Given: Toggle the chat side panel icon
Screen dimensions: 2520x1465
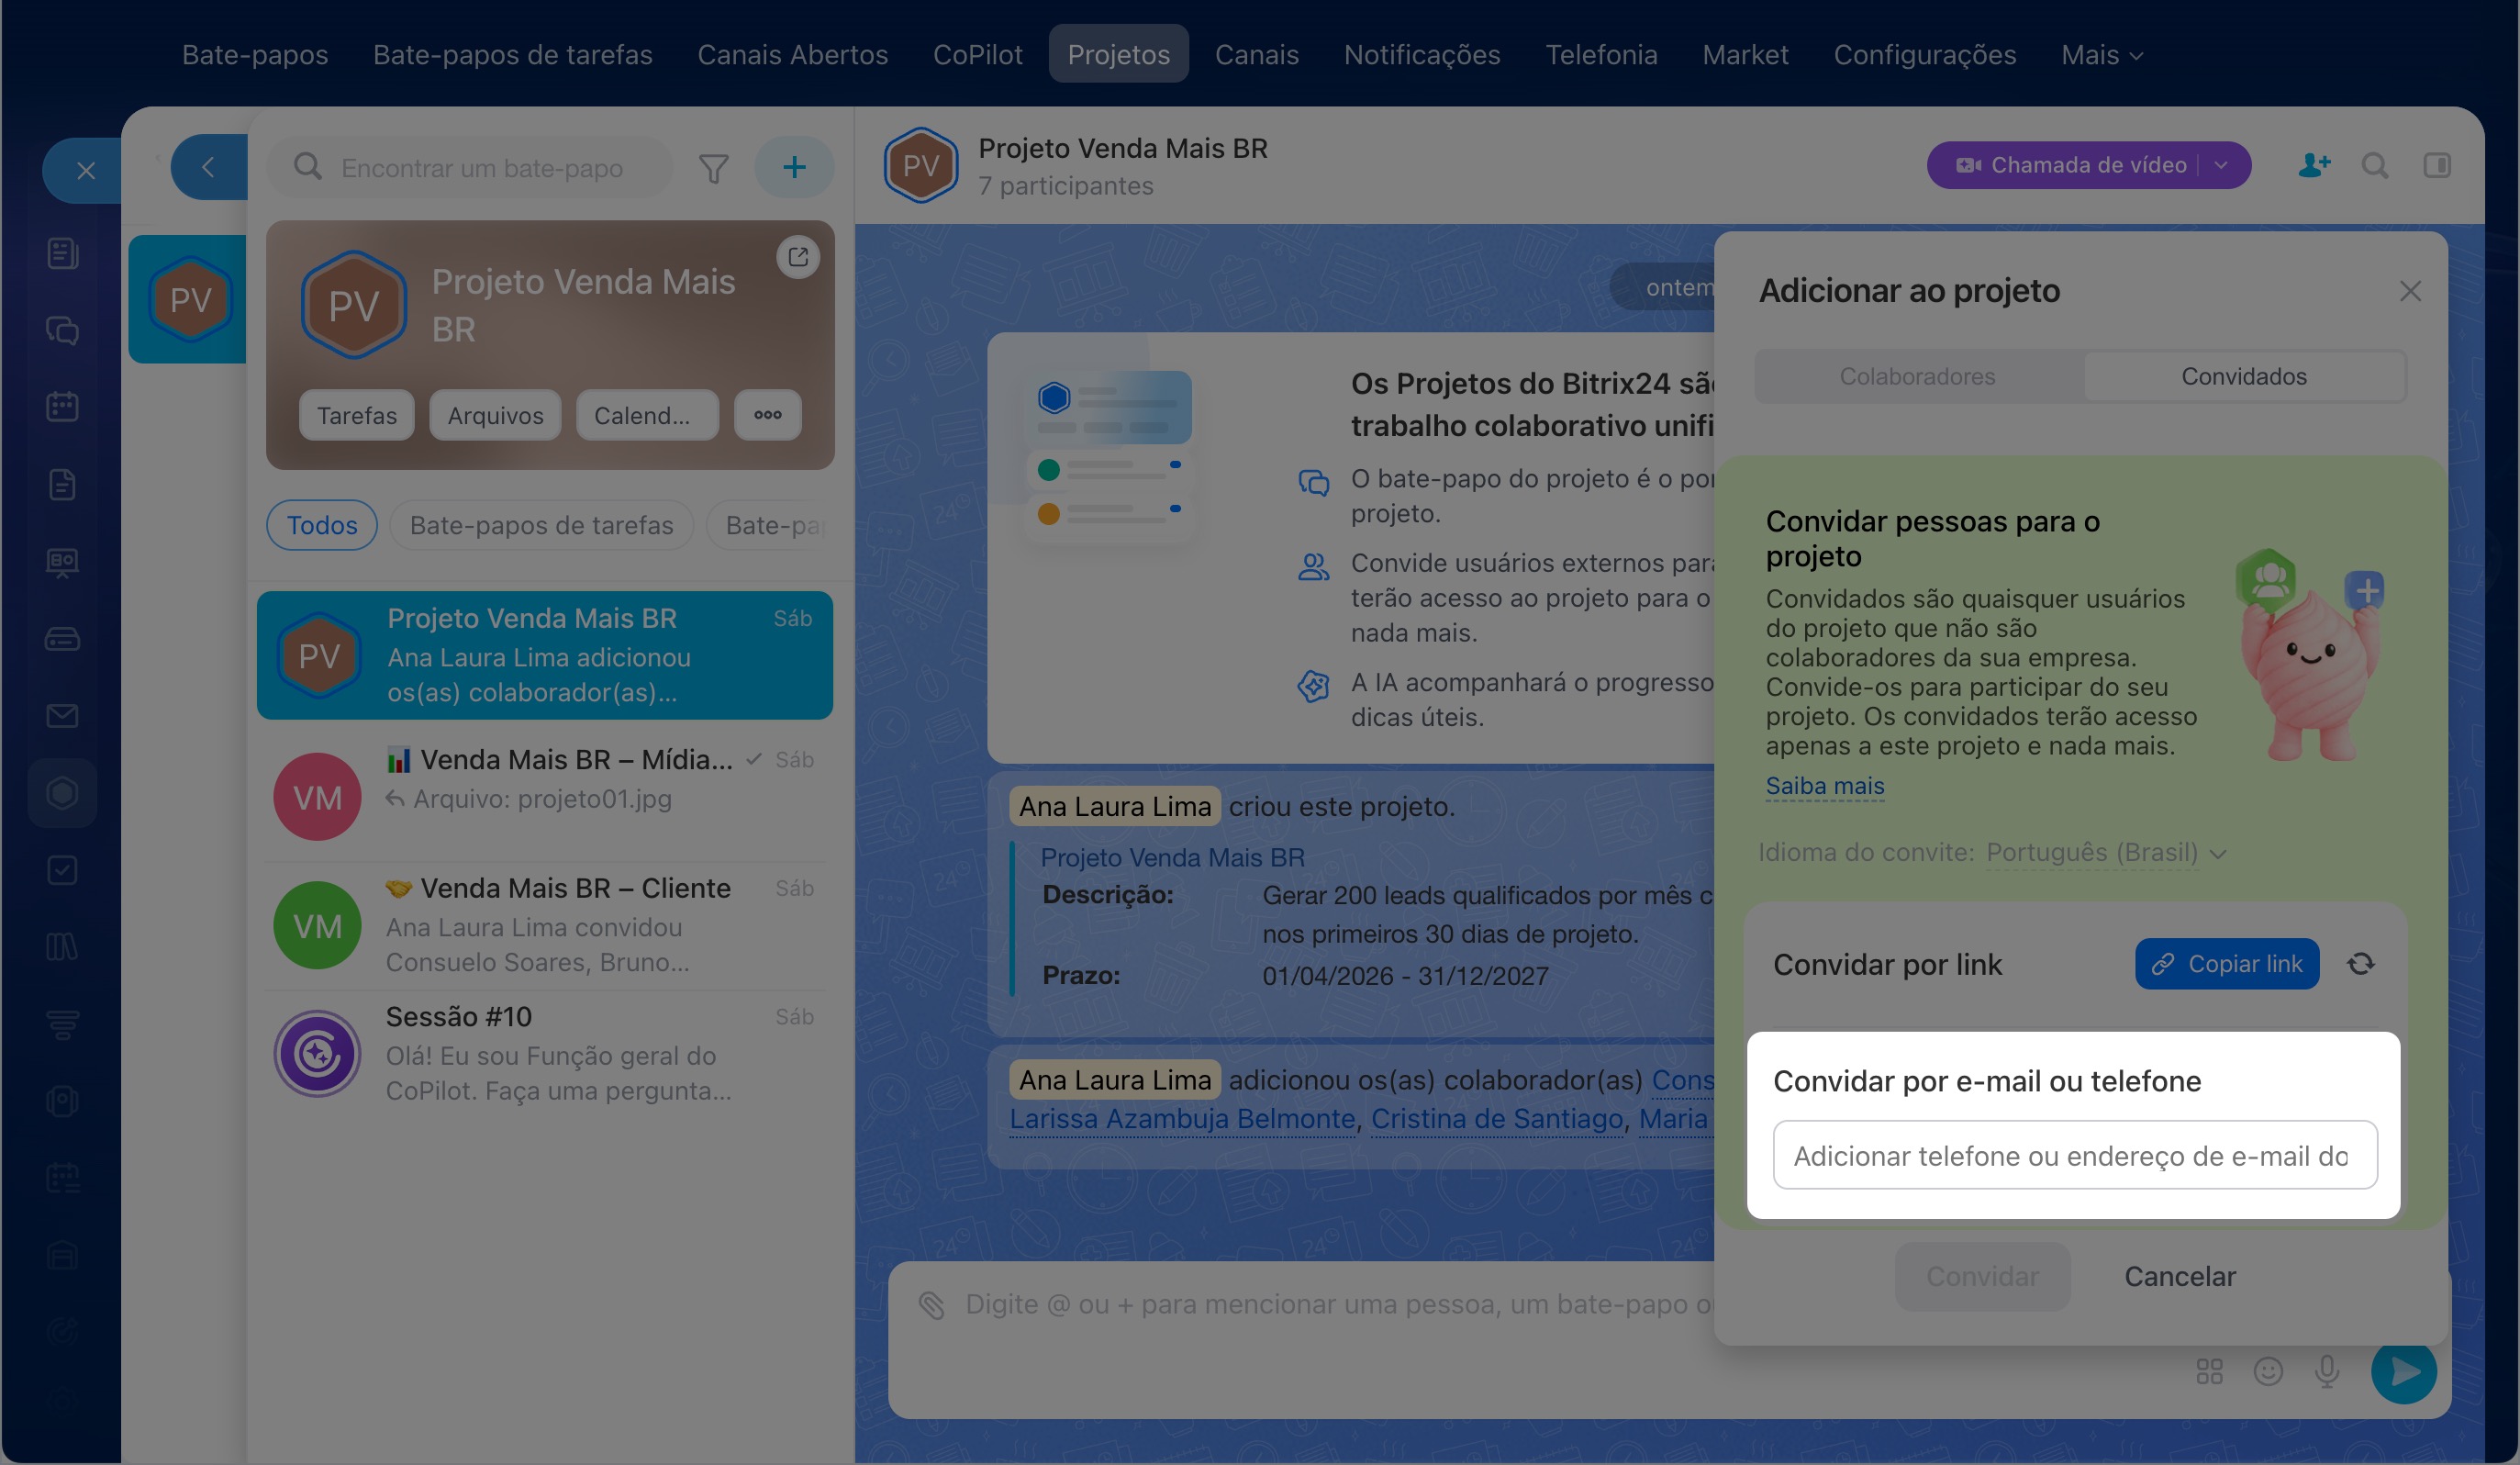Looking at the screenshot, I should point(2437,165).
